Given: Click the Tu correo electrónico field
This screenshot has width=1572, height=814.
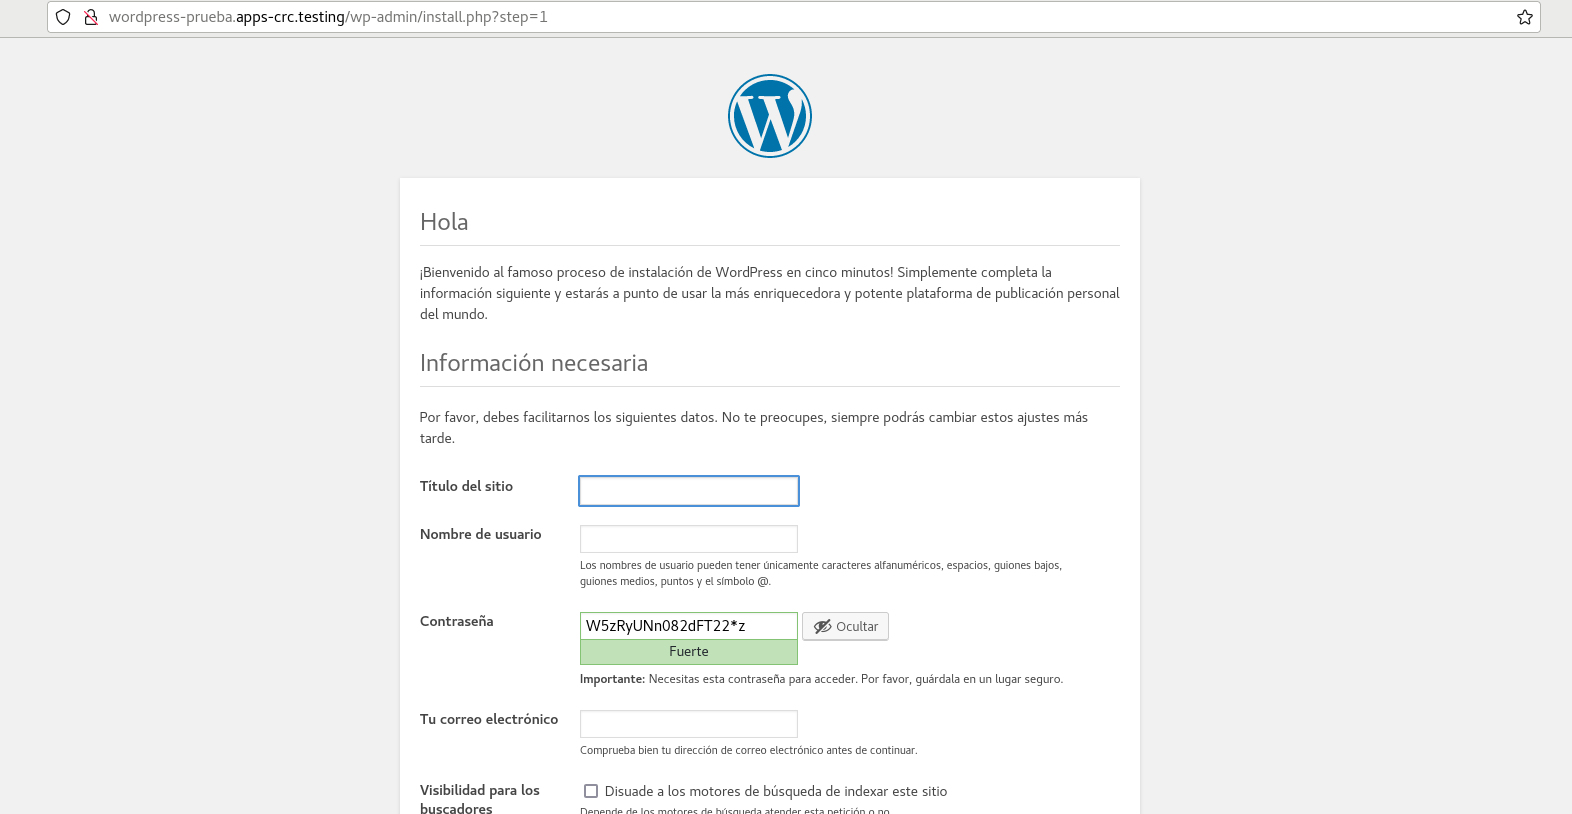Looking at the screenshot, I should (689, 724).
